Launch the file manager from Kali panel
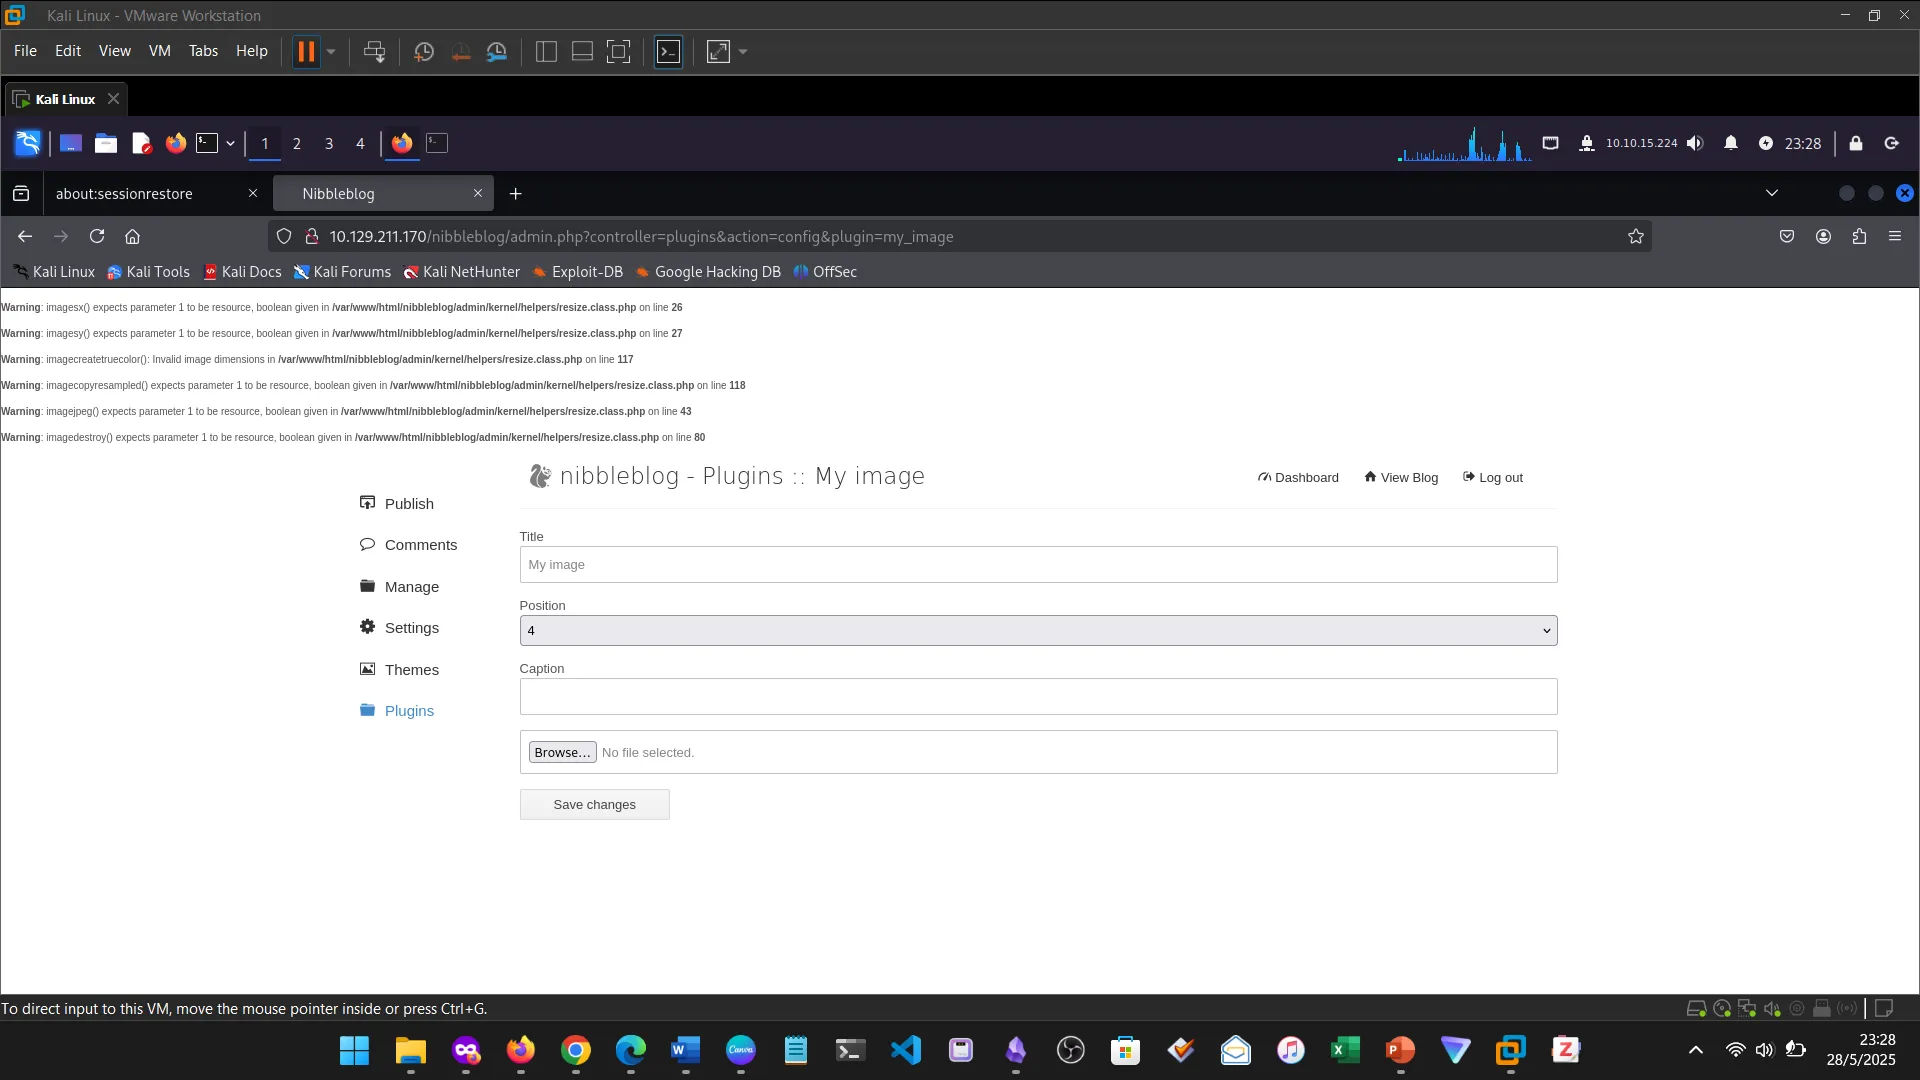 106,143
